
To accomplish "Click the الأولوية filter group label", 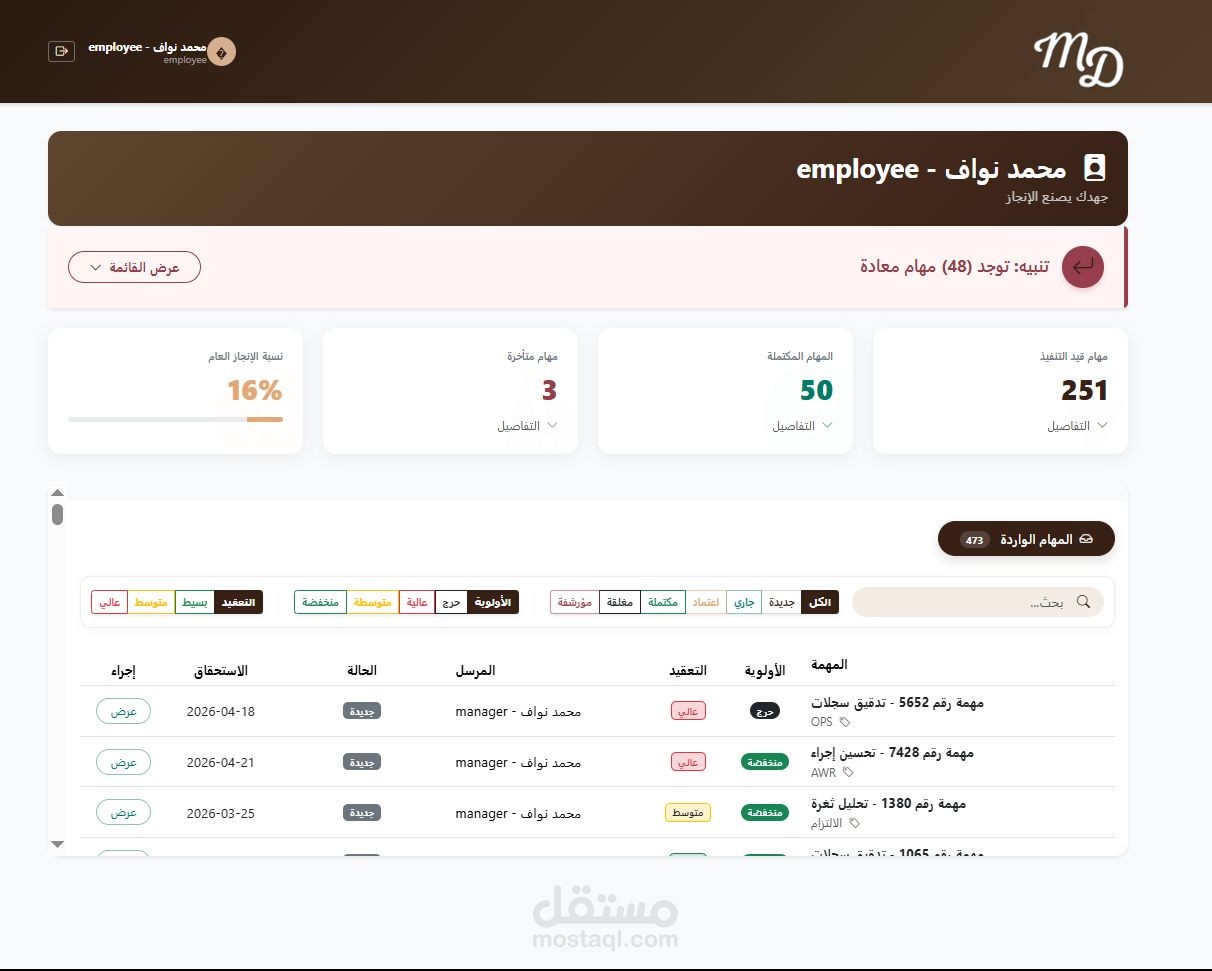I will pos(493,602).
